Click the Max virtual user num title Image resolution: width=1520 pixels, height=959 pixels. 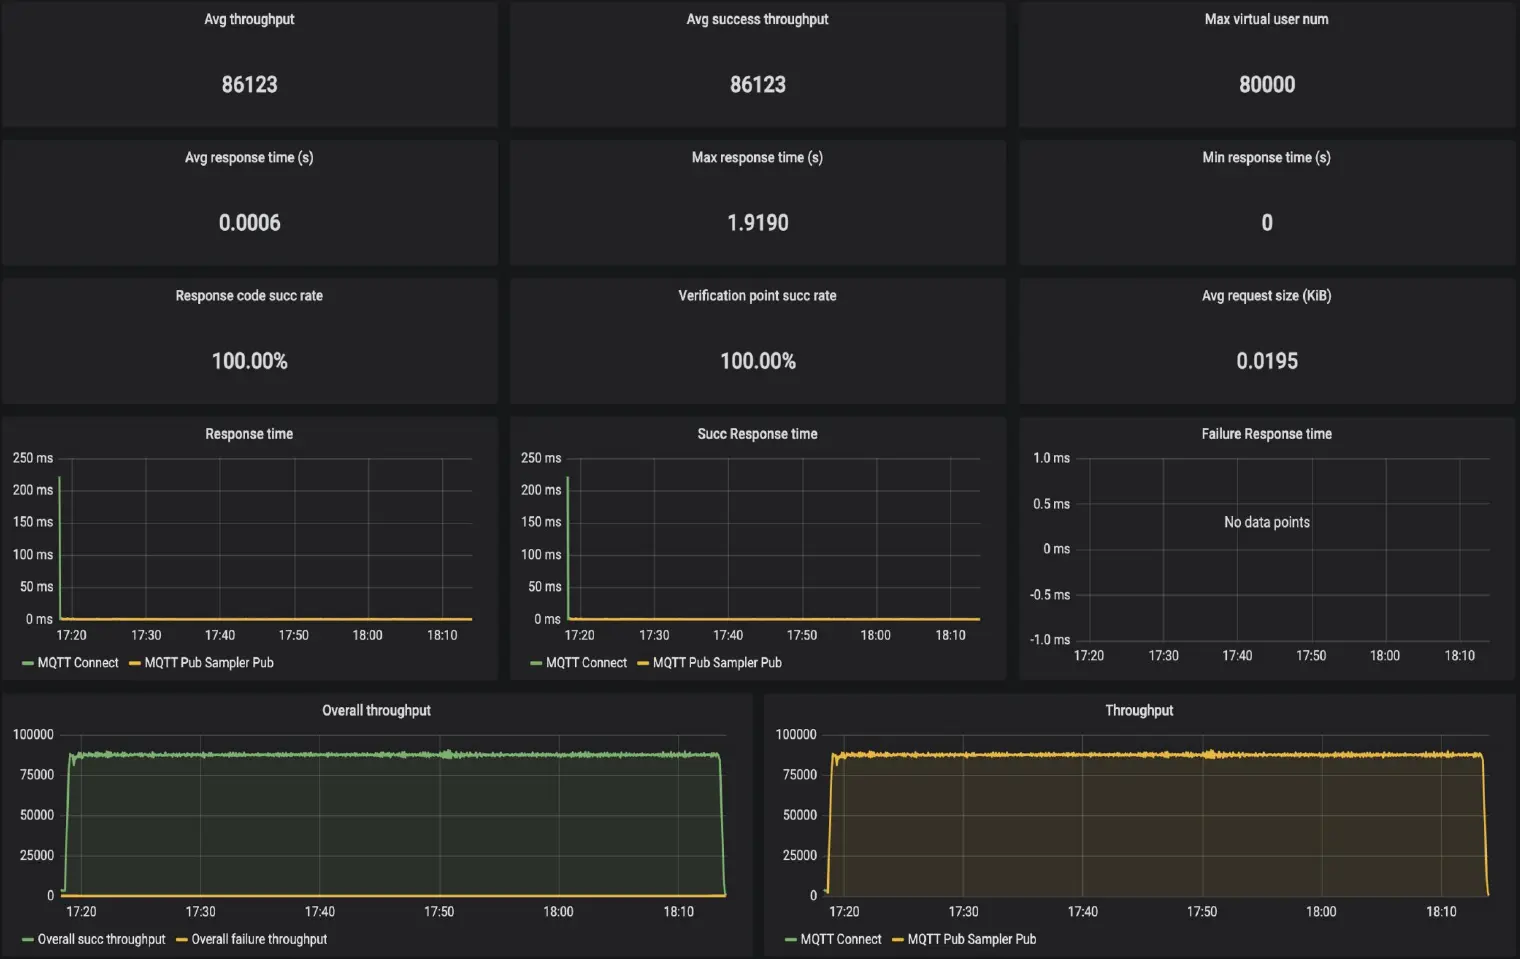tap(1266, 19)
